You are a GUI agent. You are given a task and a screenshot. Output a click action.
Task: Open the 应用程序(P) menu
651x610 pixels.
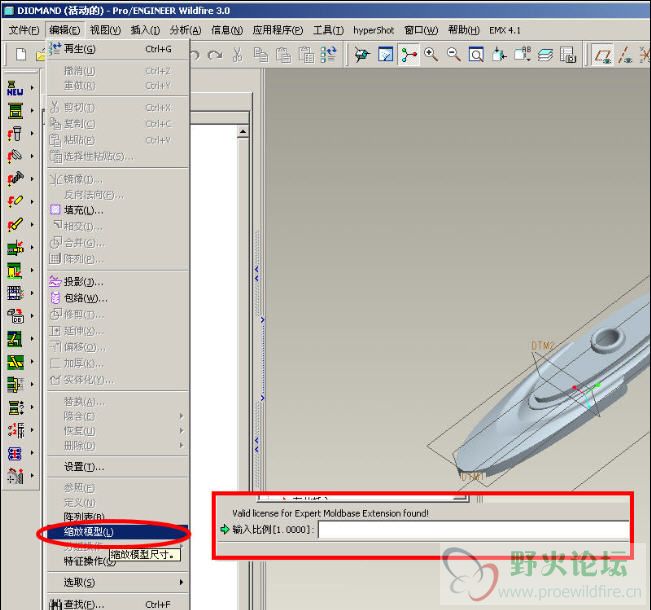pos(277,30)
